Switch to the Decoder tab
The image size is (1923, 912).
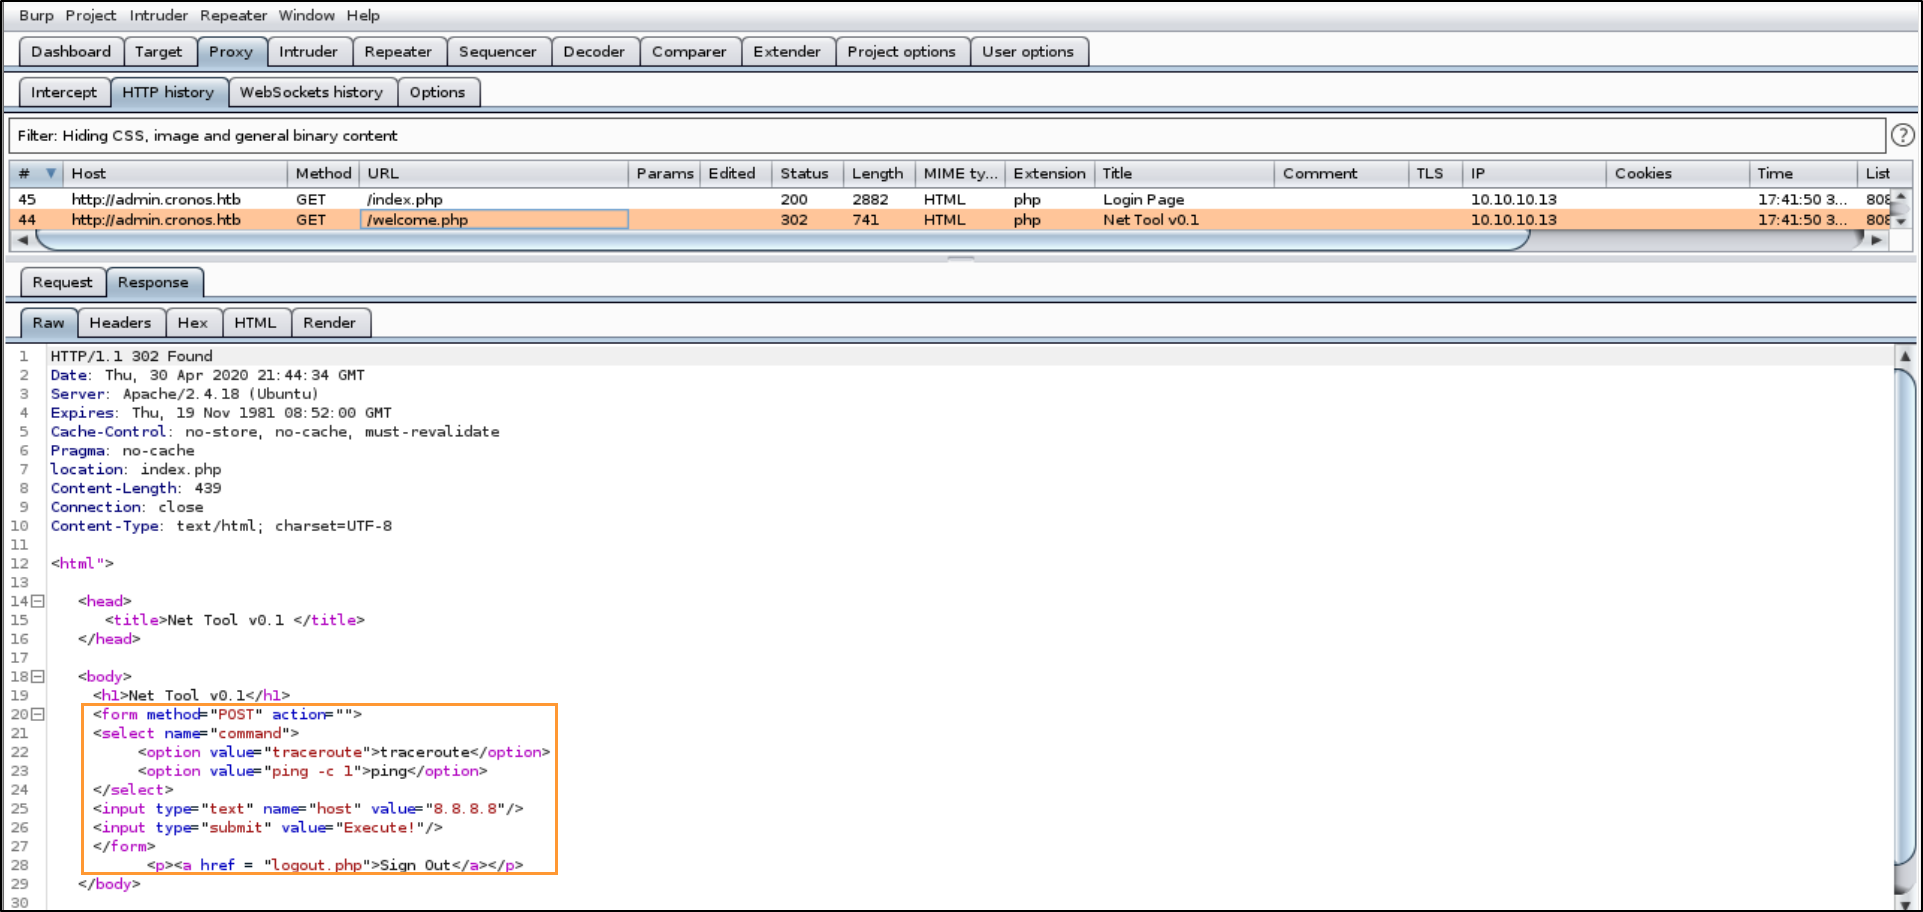(x=594, y=52)
